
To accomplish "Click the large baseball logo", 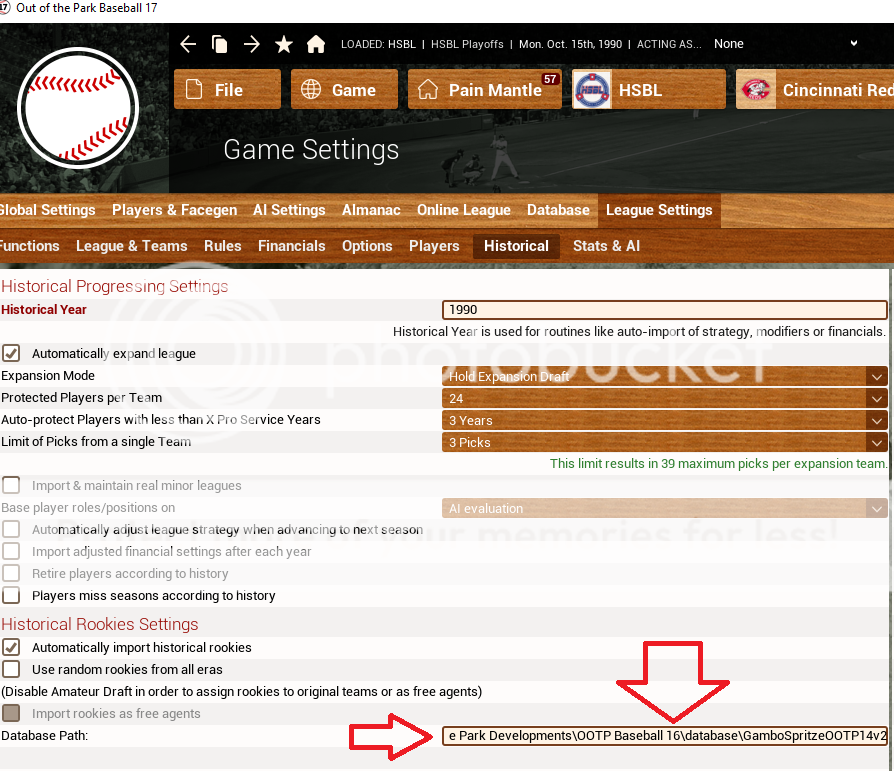I will pyautogui.click(x=78, y=107).
